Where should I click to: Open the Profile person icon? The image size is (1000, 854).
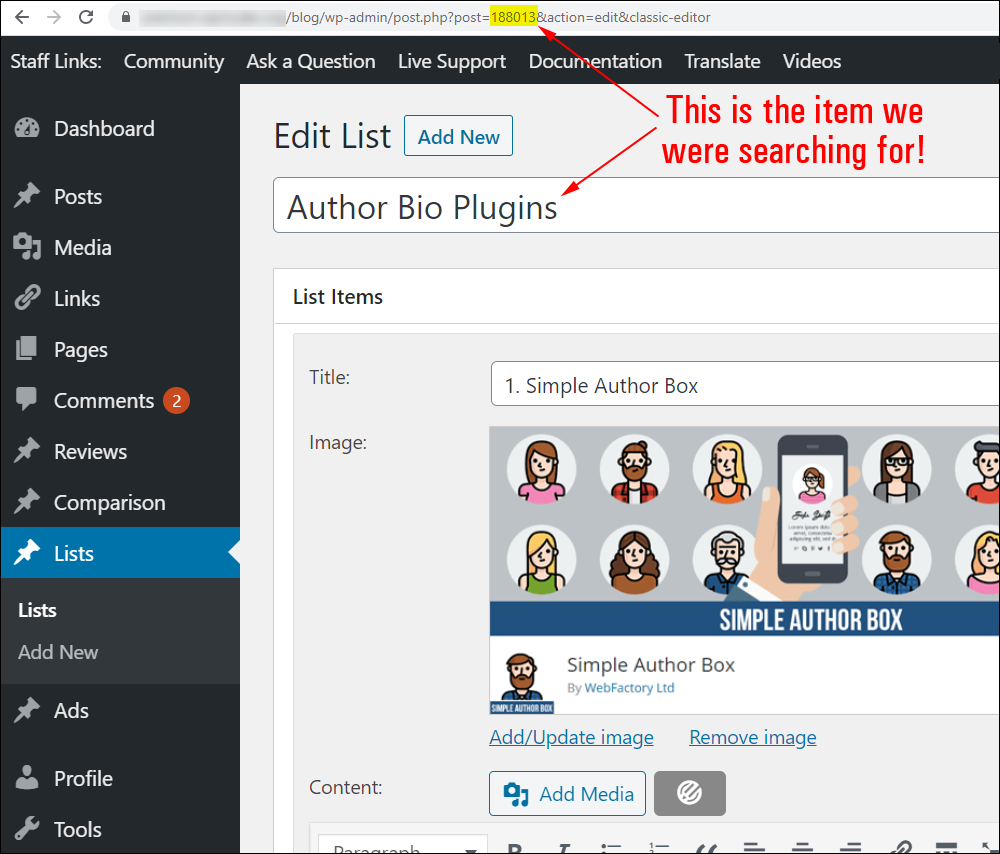click(x=27, y=777)
